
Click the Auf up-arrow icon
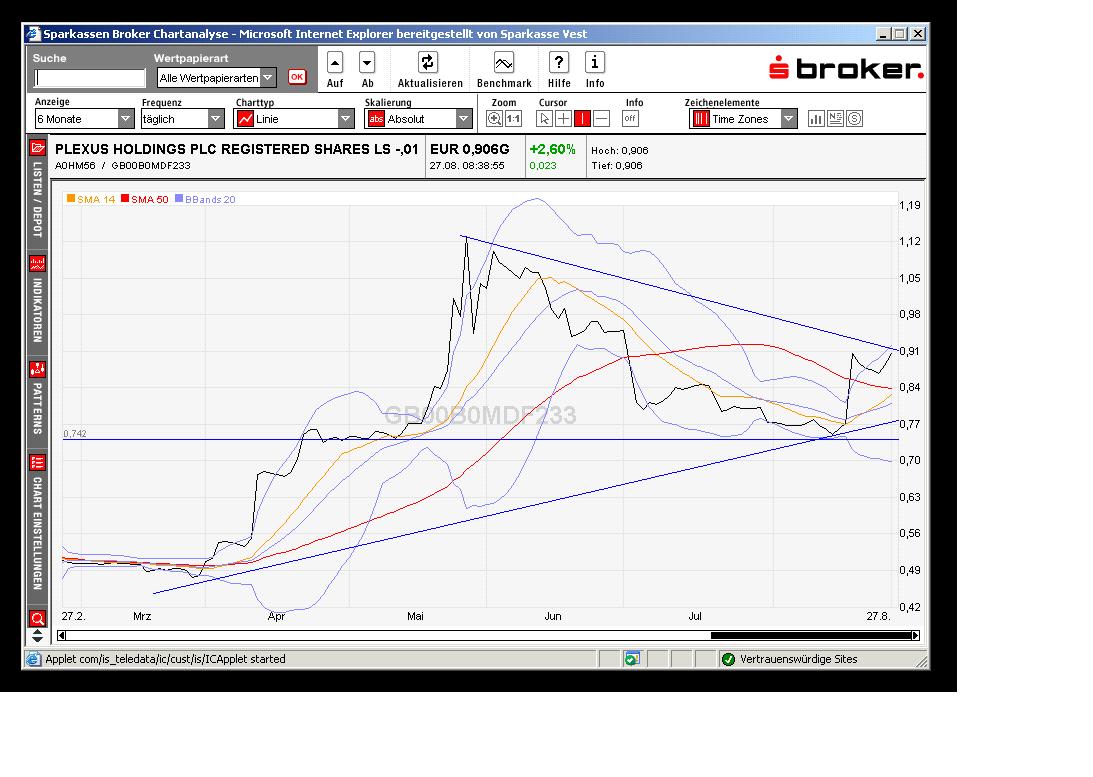(x=335, y=63)
